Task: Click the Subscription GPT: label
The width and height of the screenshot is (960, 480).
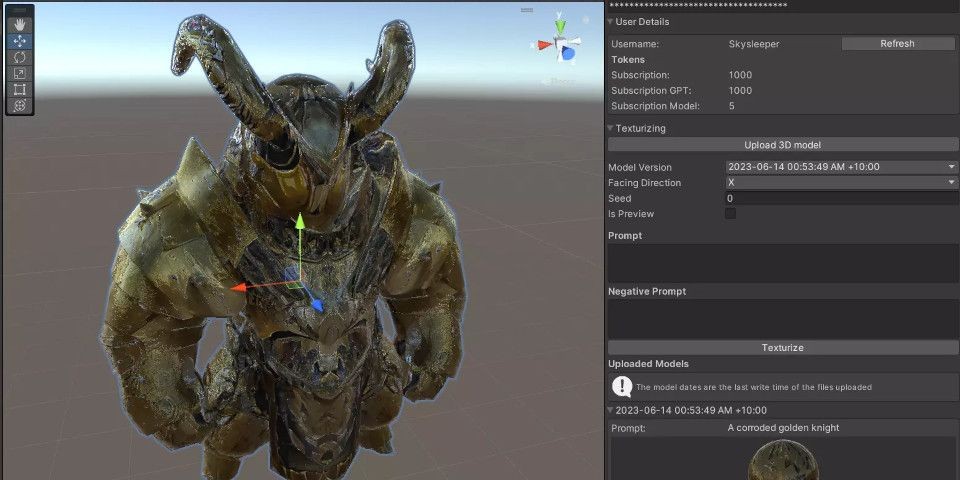Action: click(651, 91)
